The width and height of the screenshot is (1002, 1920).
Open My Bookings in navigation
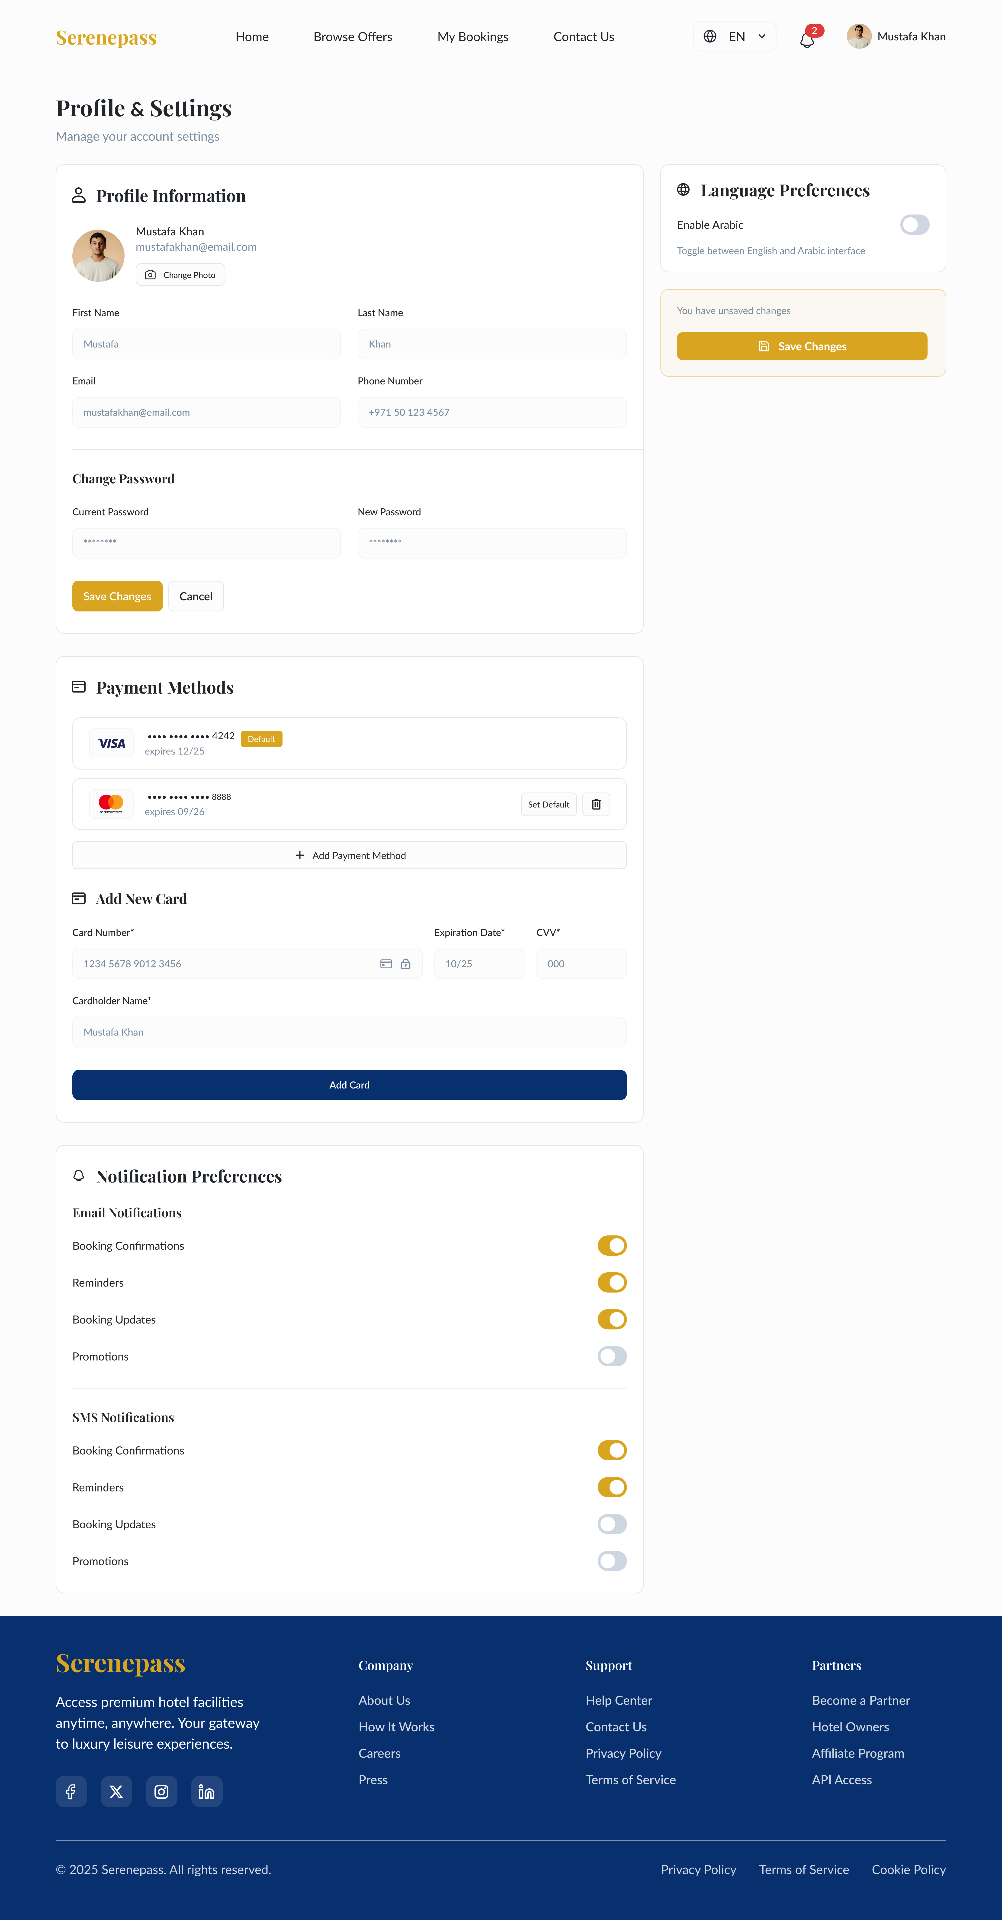tap(473, 37)
